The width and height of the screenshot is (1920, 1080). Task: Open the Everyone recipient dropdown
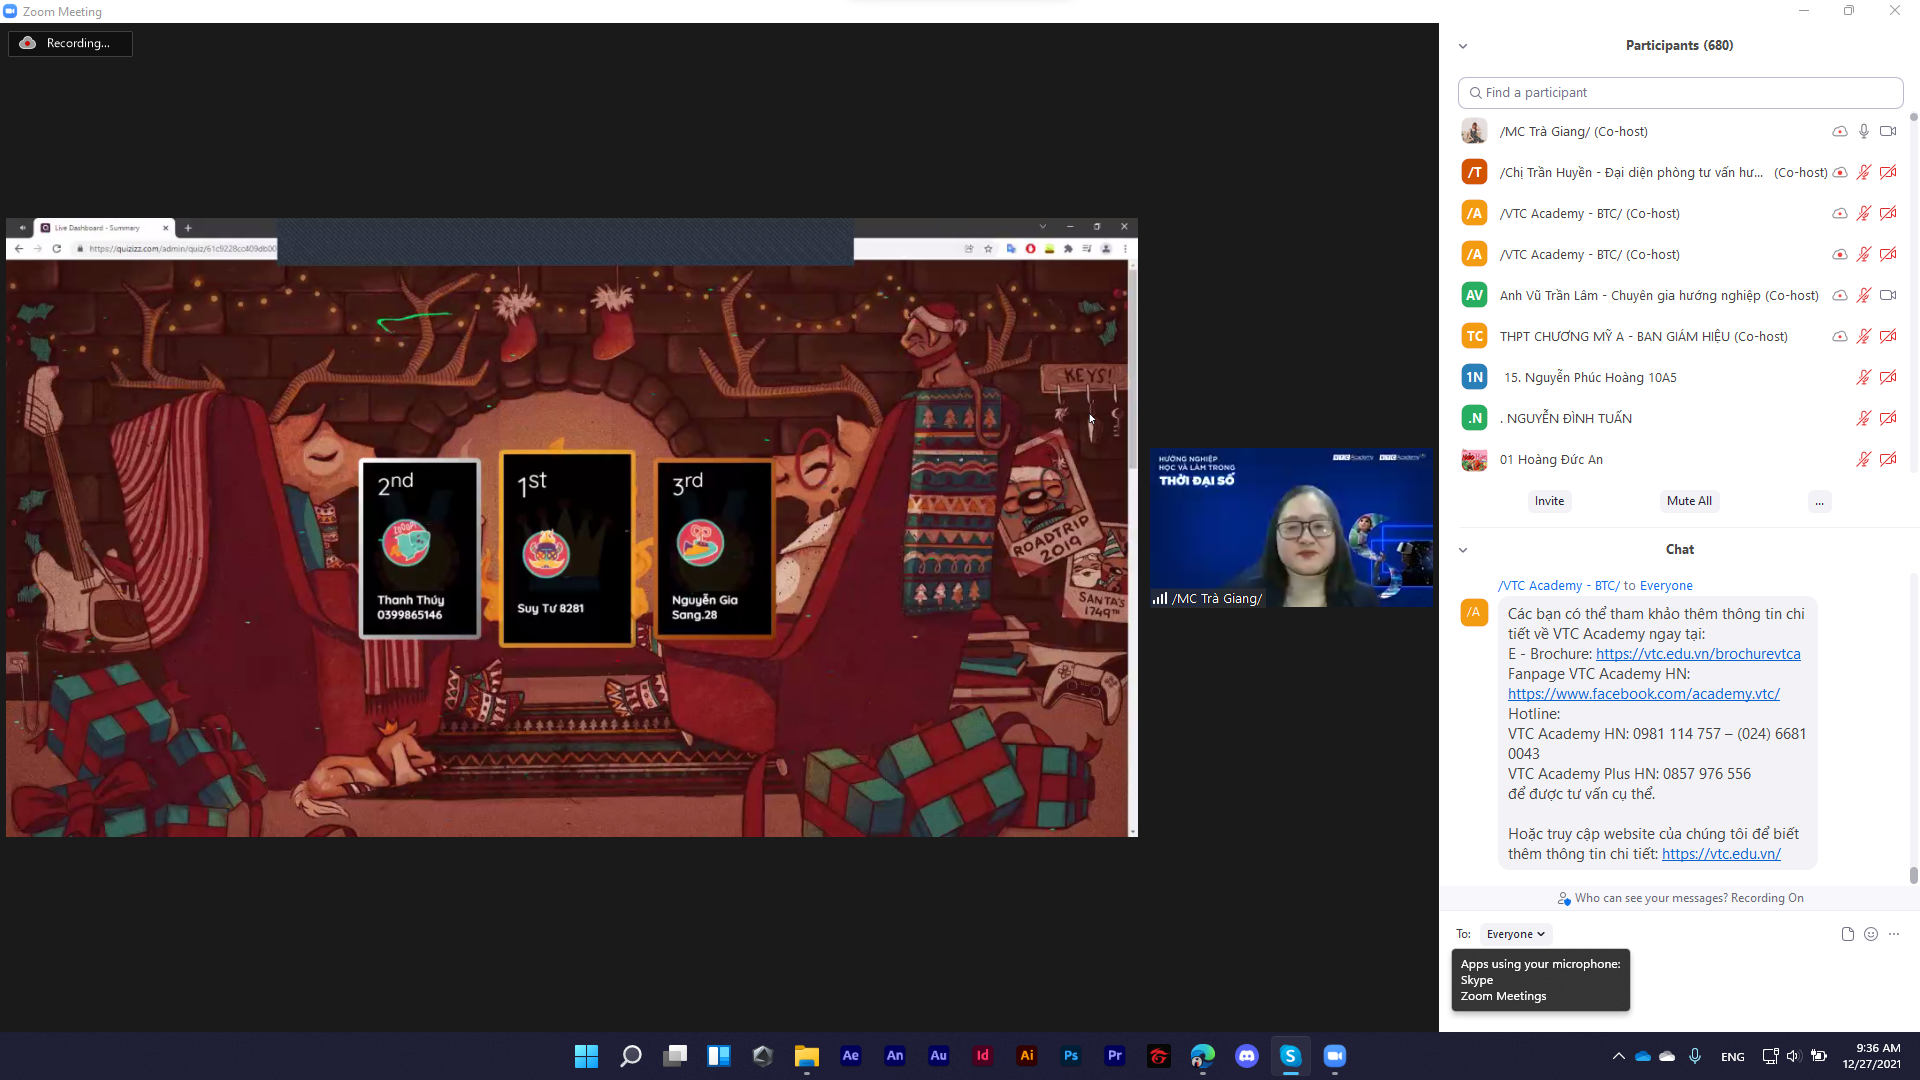(1515, 934)
